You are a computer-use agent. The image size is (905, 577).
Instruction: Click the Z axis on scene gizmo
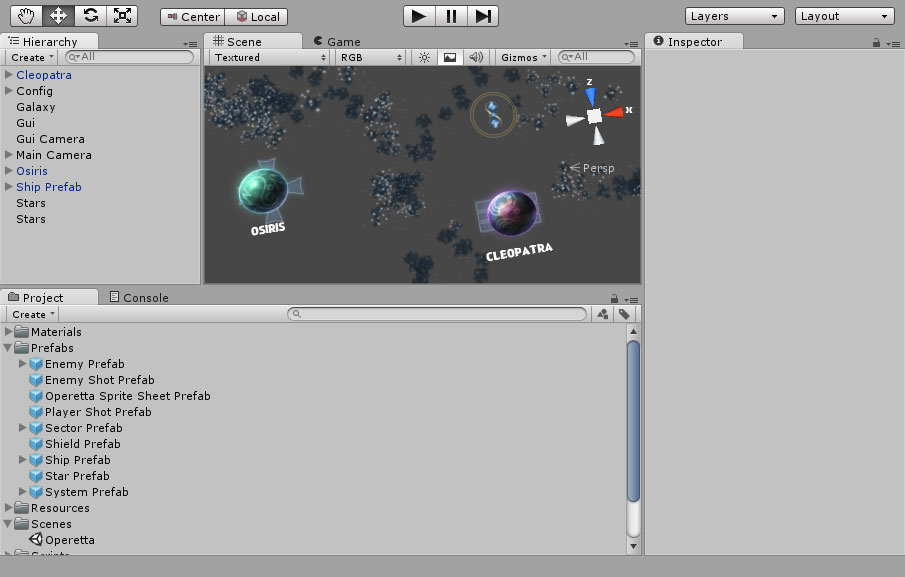590,95
